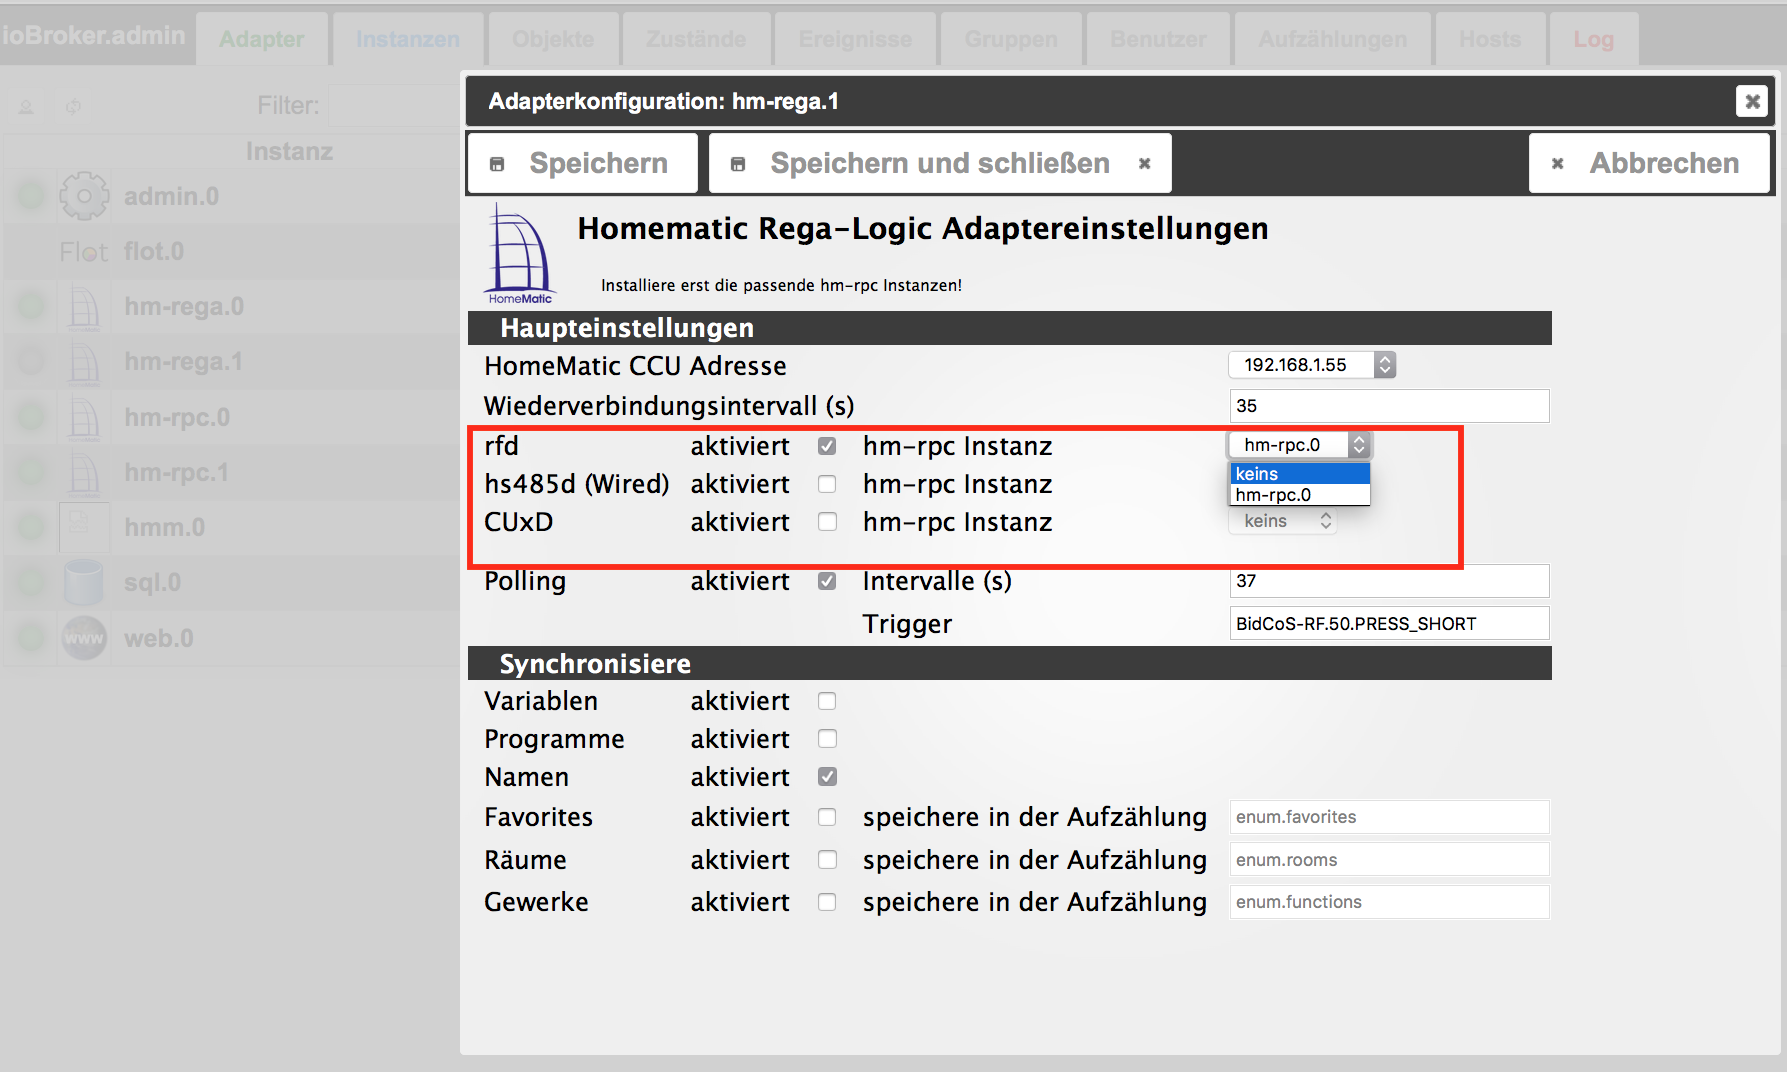The height and width of the screenshot is (1072, 1787).
Task: Click the status indicator of web.0
Action: [31, 638]
